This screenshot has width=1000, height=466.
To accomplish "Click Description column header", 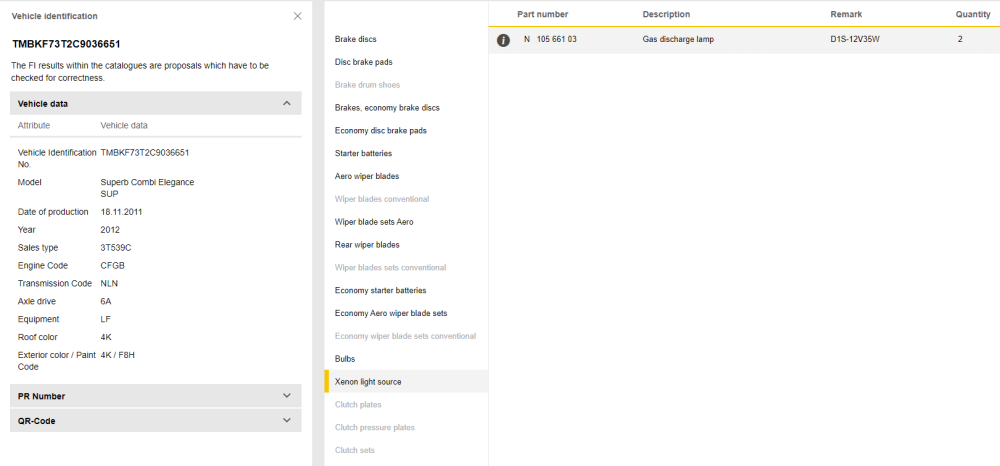I will click(x=666, y=14).
